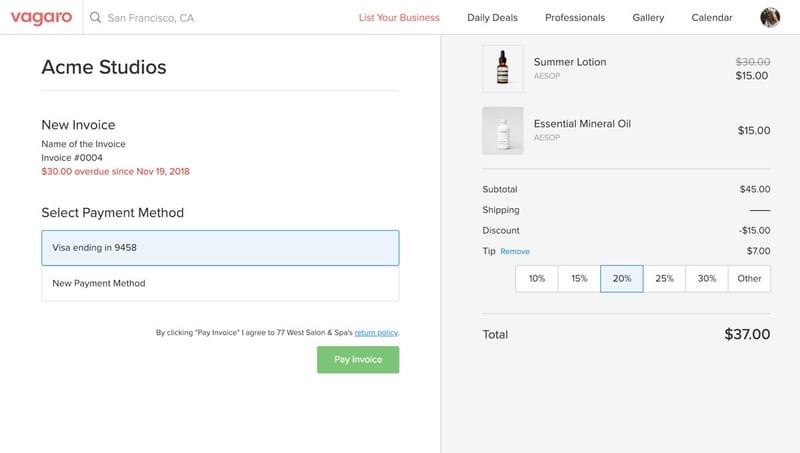The height and width of the screenshot is (453, 800).
Task: Open the return policy link
Action: (377, 332)
